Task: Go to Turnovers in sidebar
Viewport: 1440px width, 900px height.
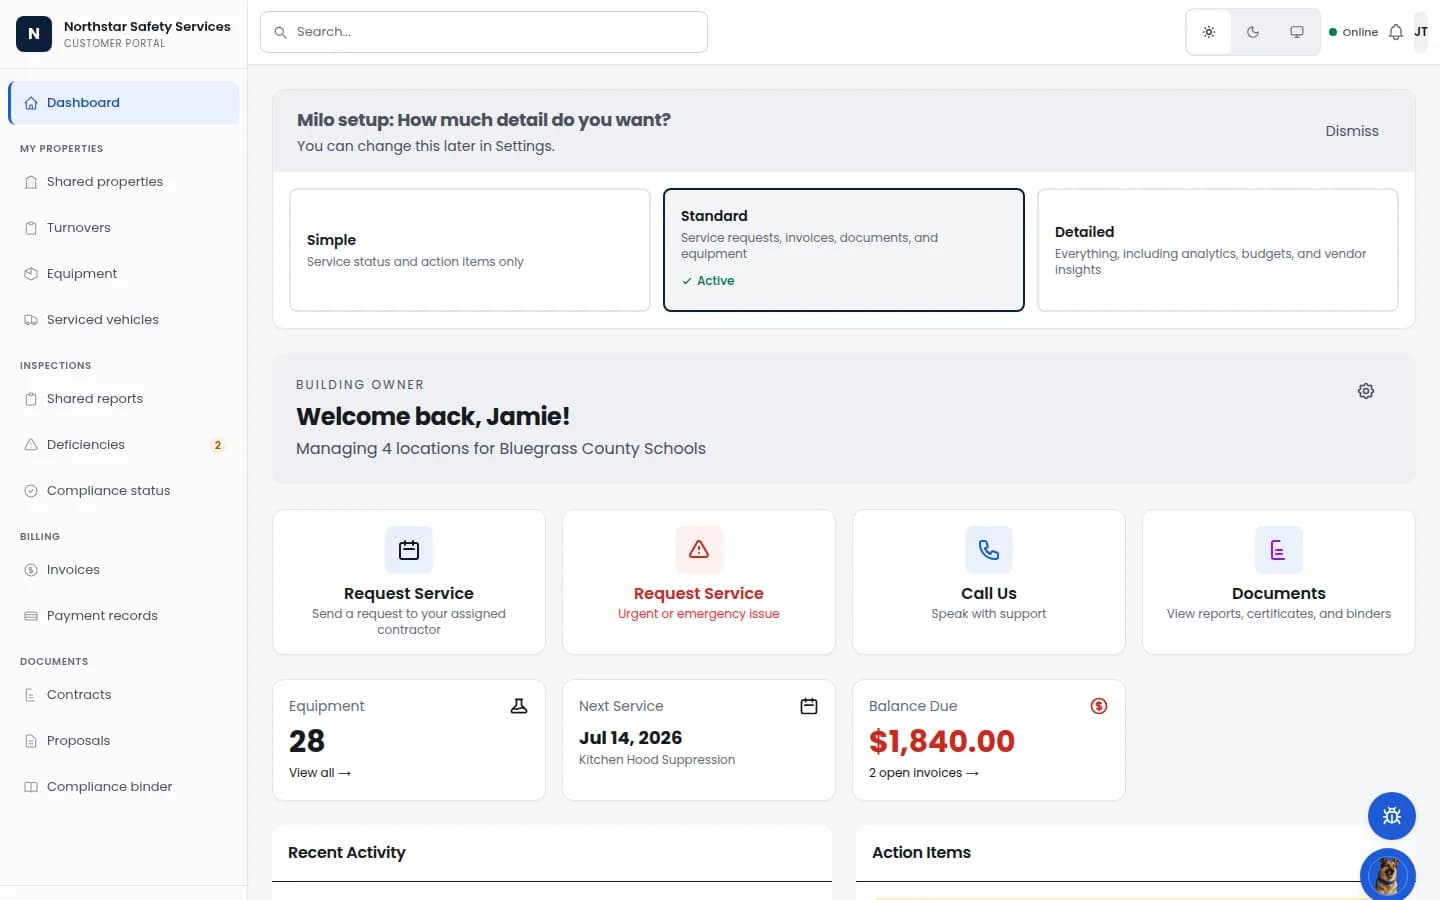Action: coord(123,228)
